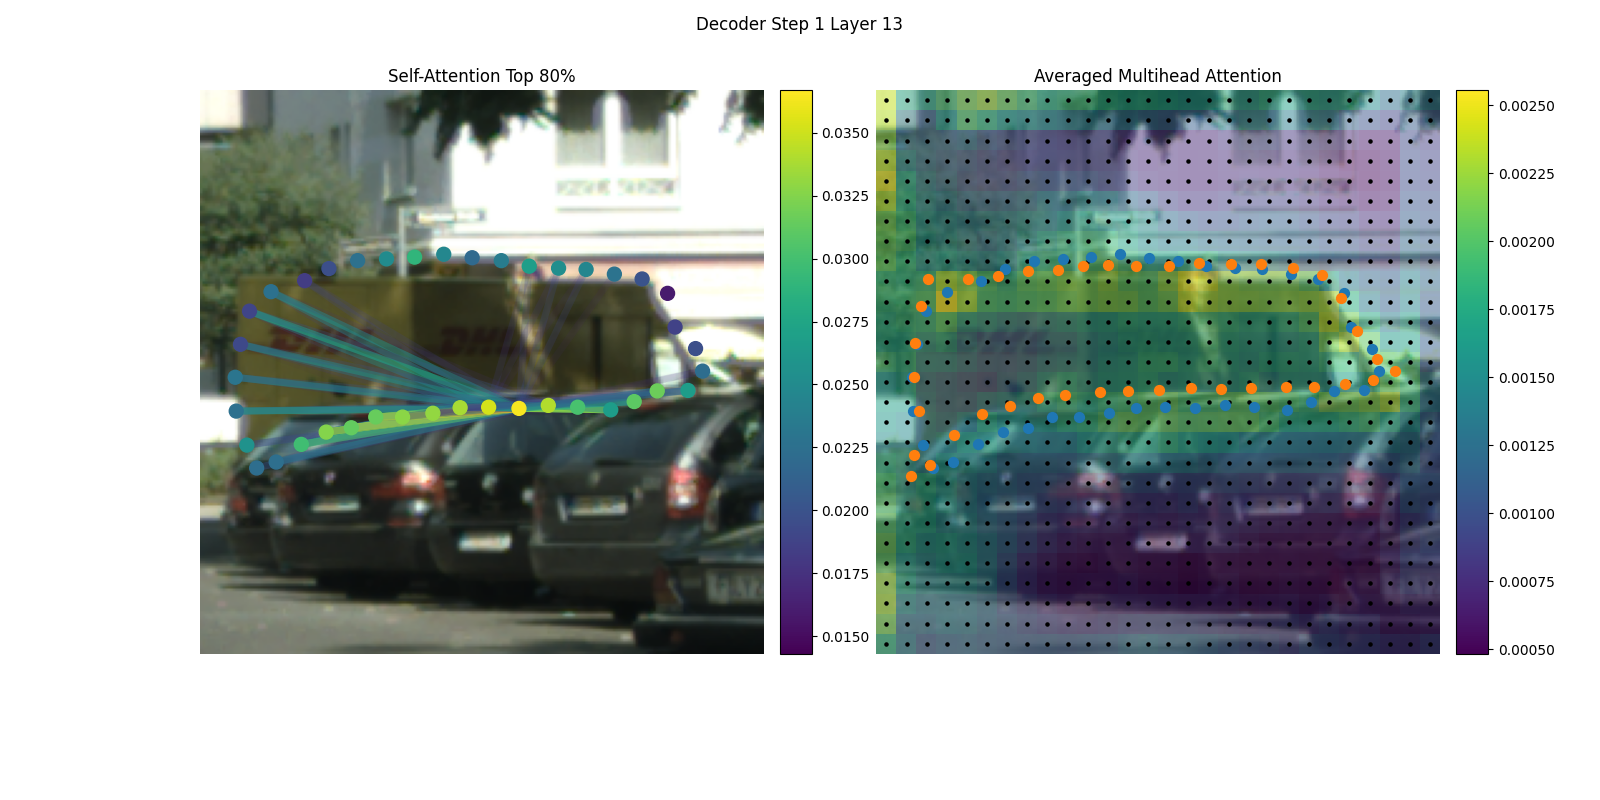1600x800 pixels.
Task: Click the 0.0250 tick label on left colorbar
Action: [845, 385]
